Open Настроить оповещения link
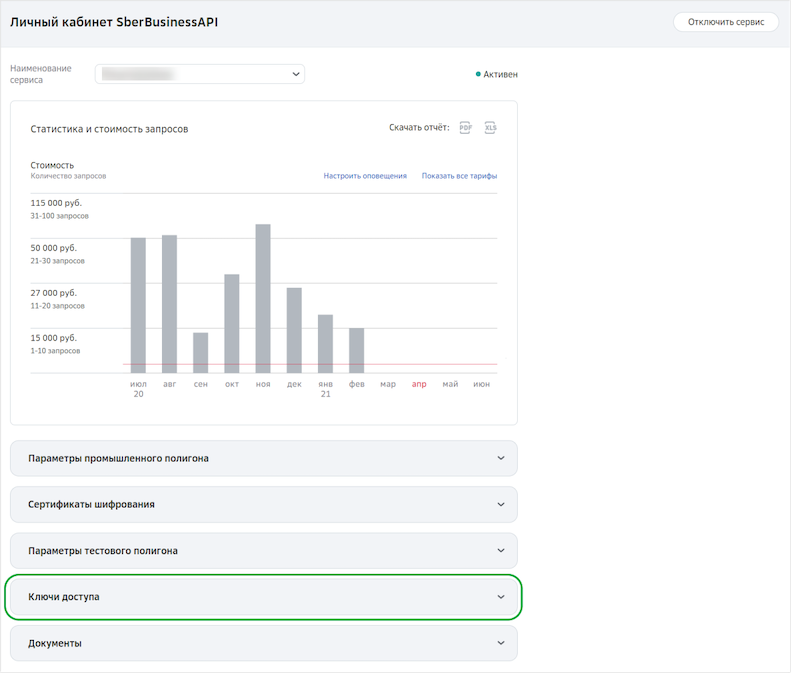This screenshot has height=673, width=791. click(x=365, y=176)
